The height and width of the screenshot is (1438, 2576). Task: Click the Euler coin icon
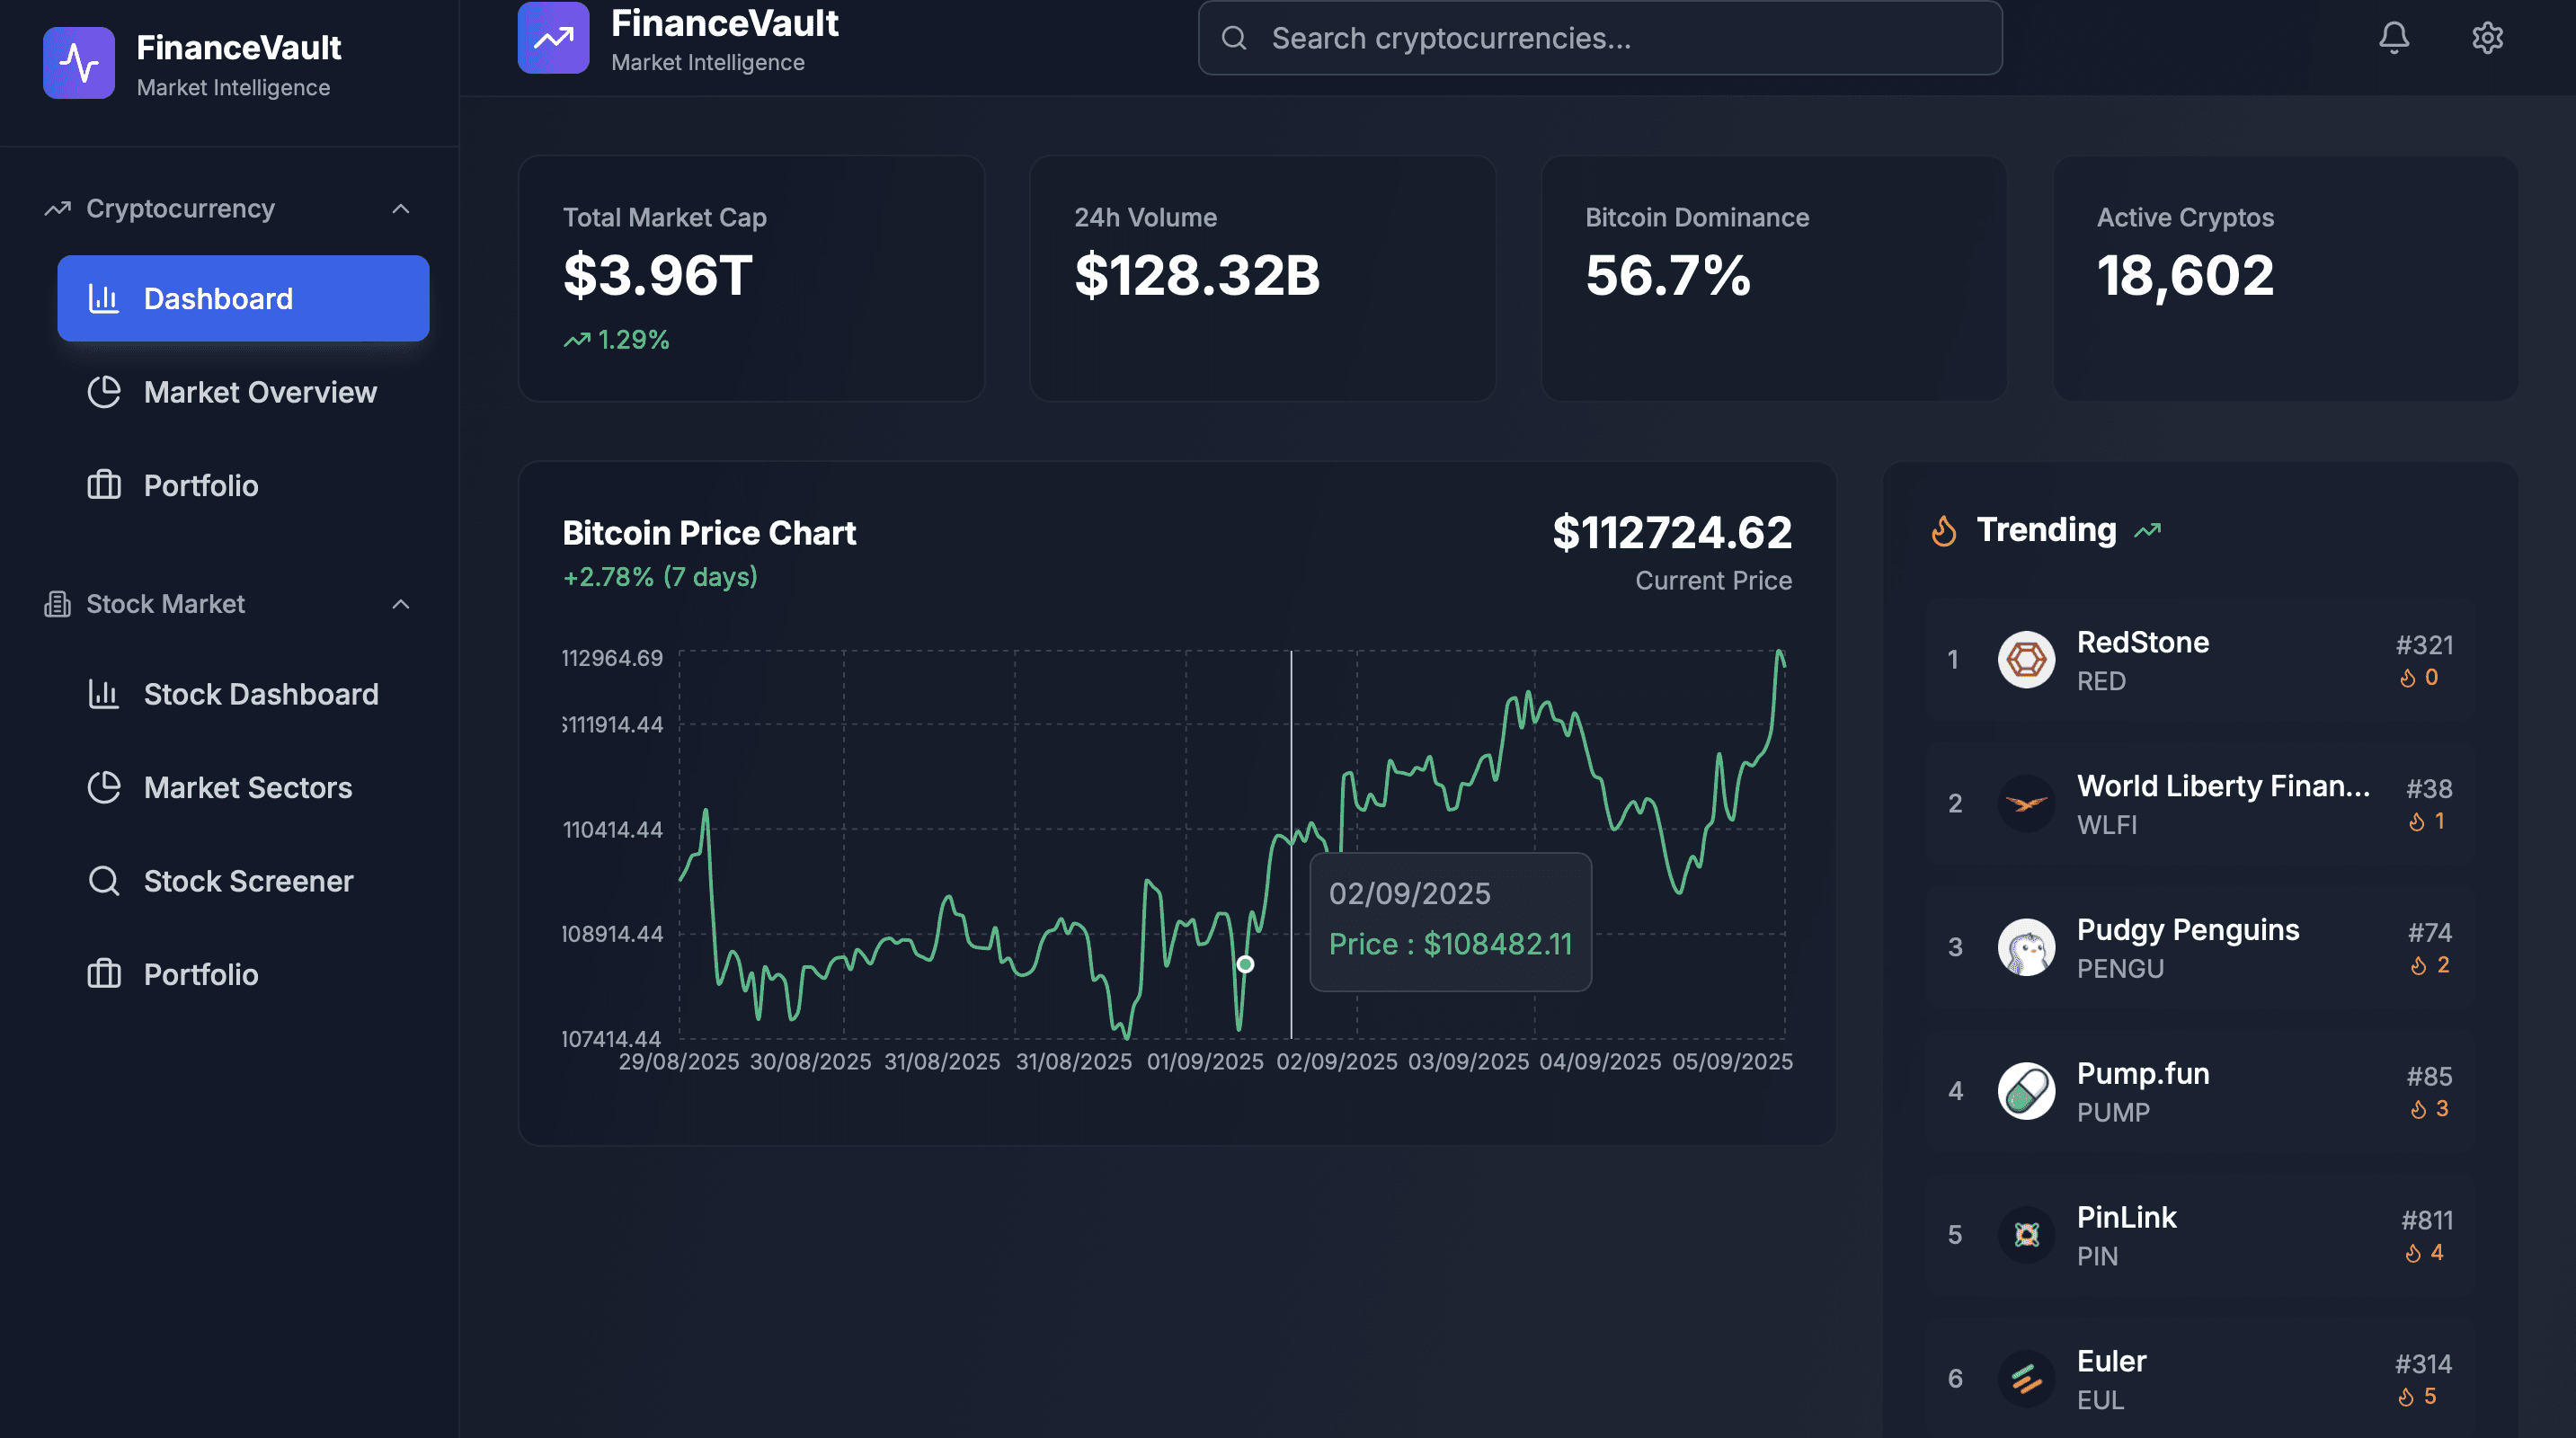[x=2026, y=1379]
